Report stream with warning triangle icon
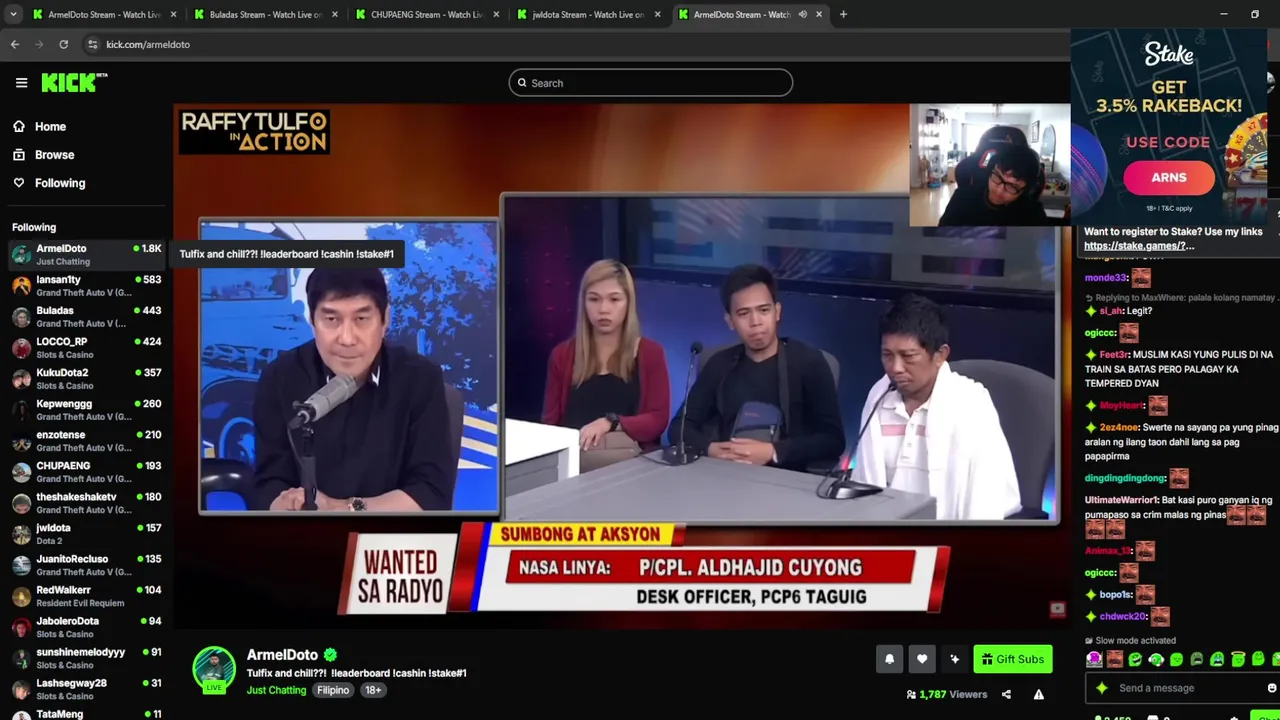The width and height of the screenshot is (1280, 720). point(1039,694)
